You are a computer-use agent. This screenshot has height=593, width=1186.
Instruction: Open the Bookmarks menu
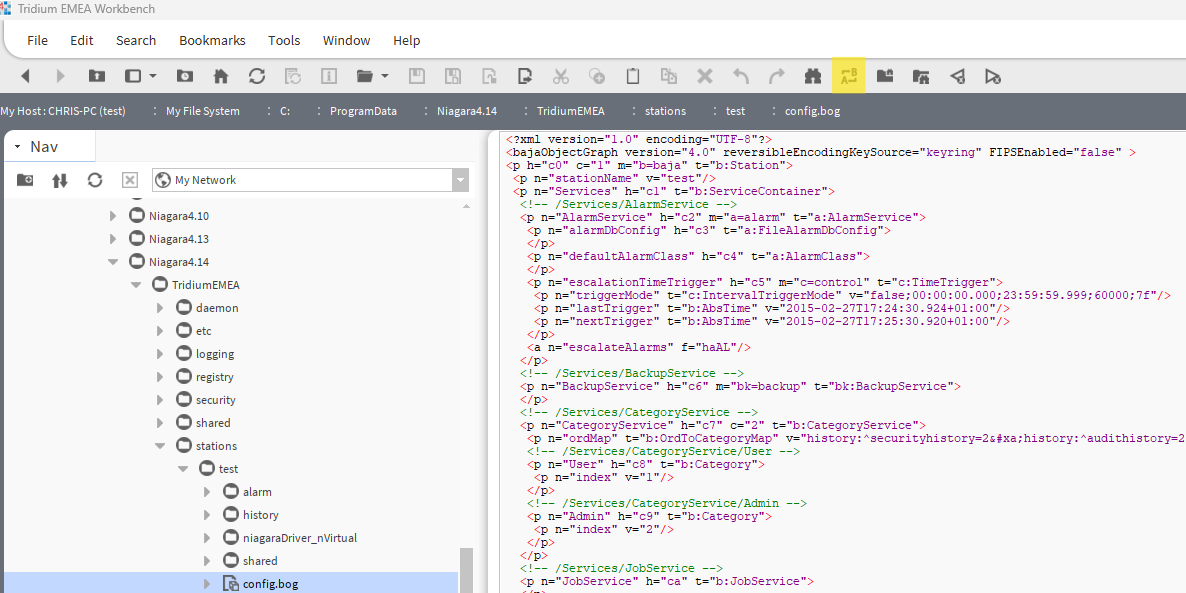[212, 40]
